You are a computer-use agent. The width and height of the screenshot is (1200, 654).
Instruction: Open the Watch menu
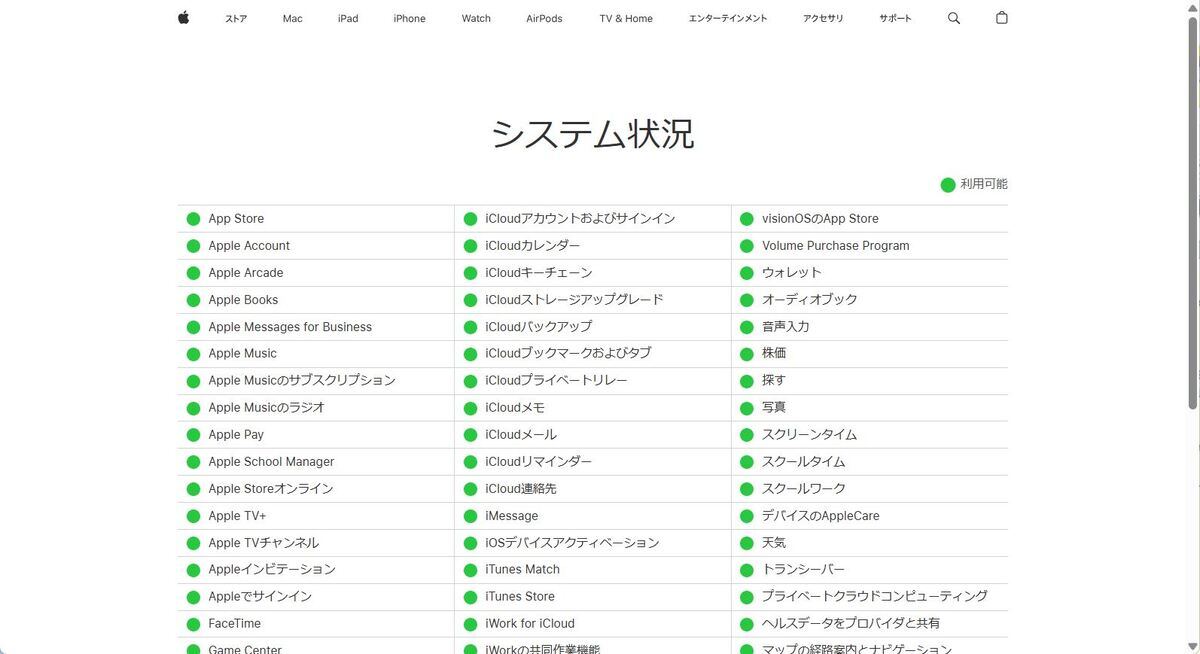[x=476, y=18]
